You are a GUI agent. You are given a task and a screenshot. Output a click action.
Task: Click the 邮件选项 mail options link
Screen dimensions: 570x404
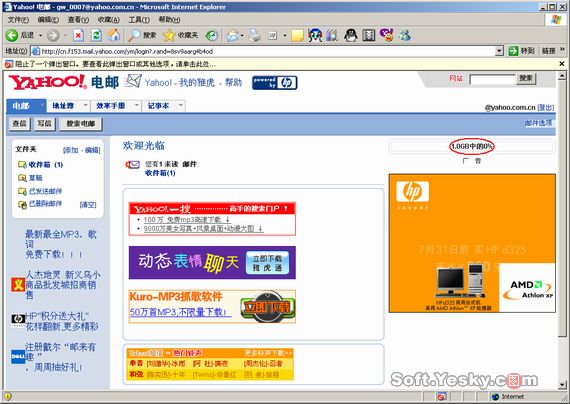[538, 123]
